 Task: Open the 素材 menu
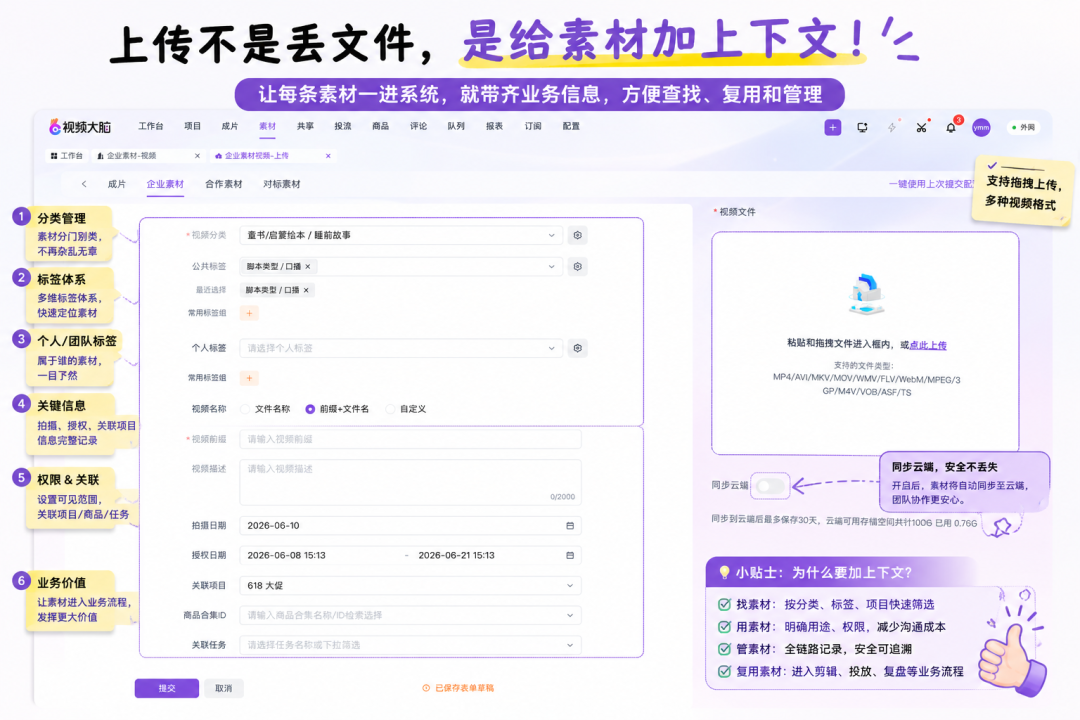(x=267, y=126)
